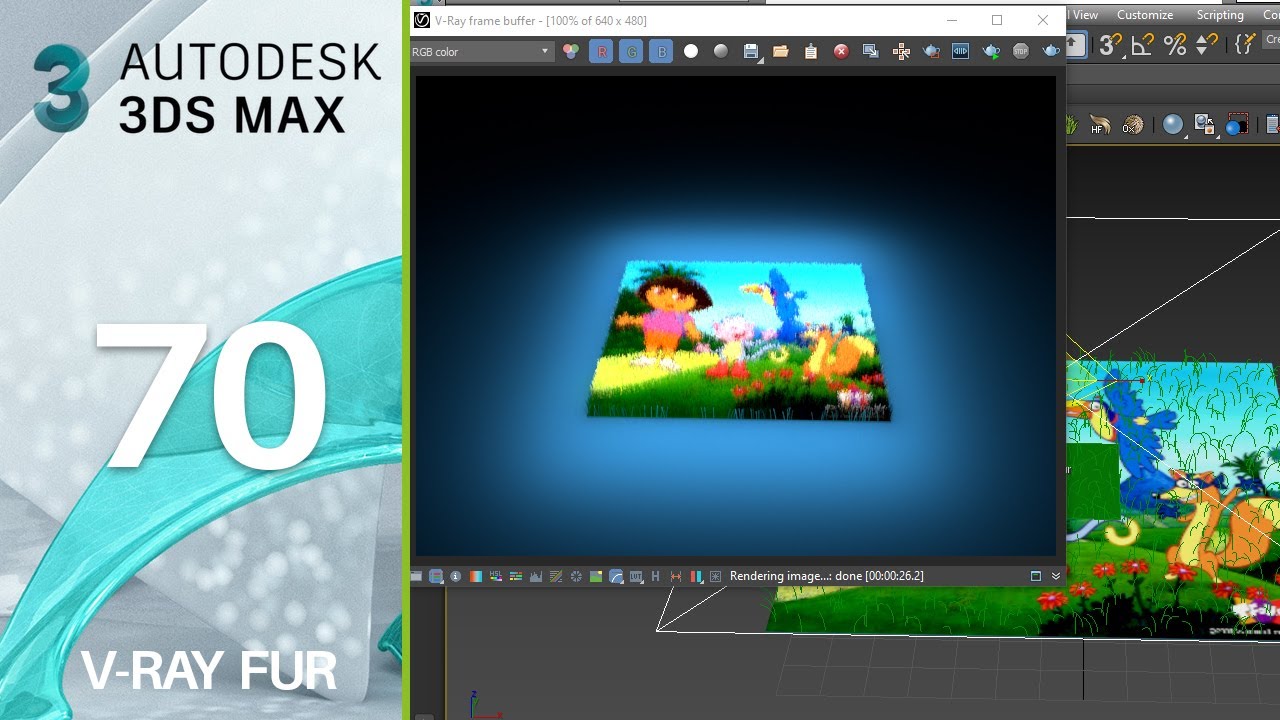Toggle display color space icon
The image size is (1280, 720).
tap(616, 576)
